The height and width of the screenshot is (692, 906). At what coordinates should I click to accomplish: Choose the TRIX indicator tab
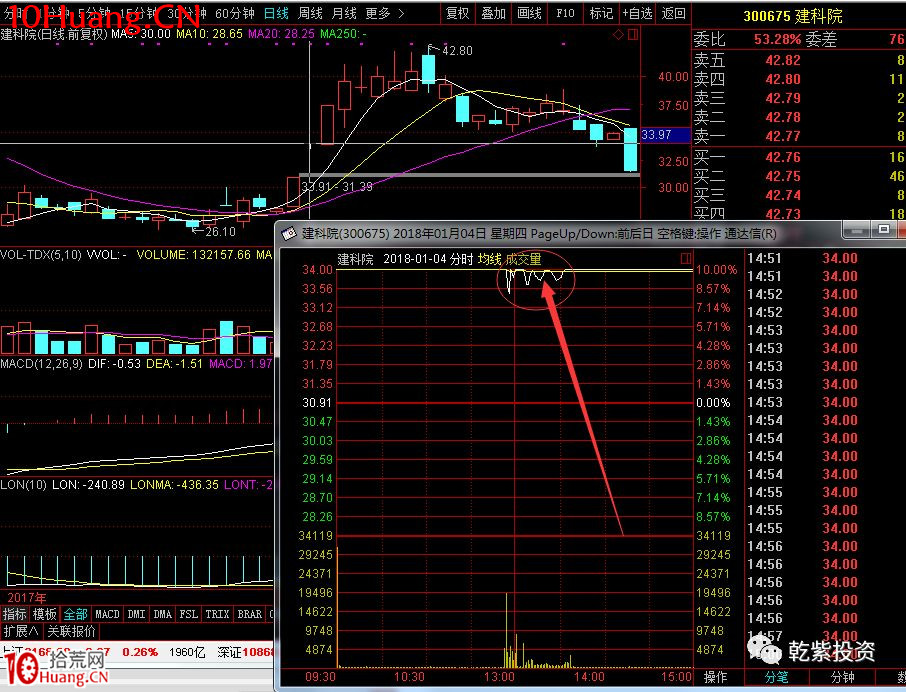pyautogui.click(x=217, y=614)
